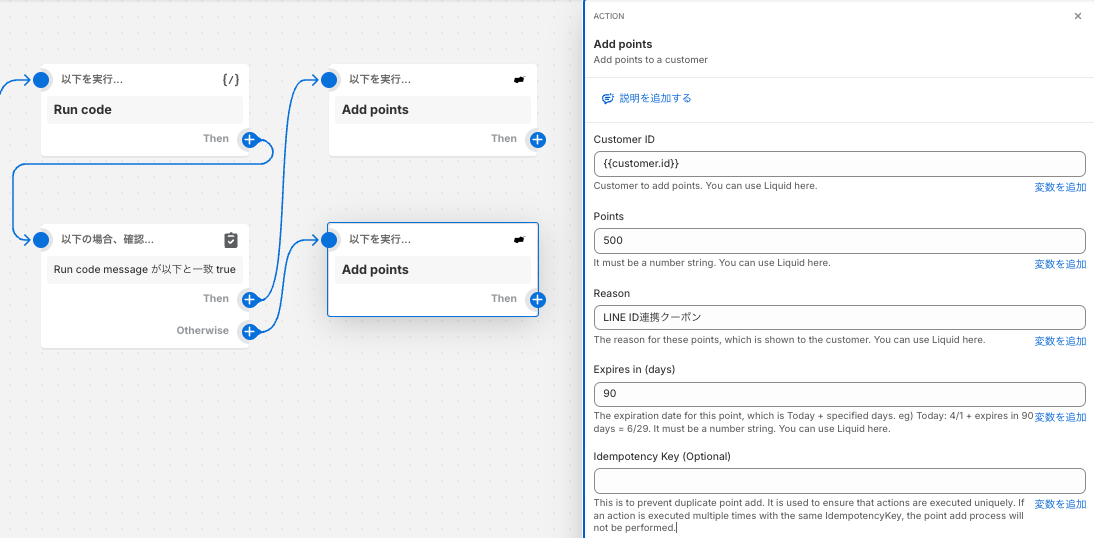Click 変数を追加 under Reason
Viewport: 1094px width, 538px height.
pyautogui.click(x=1060, y=341)
